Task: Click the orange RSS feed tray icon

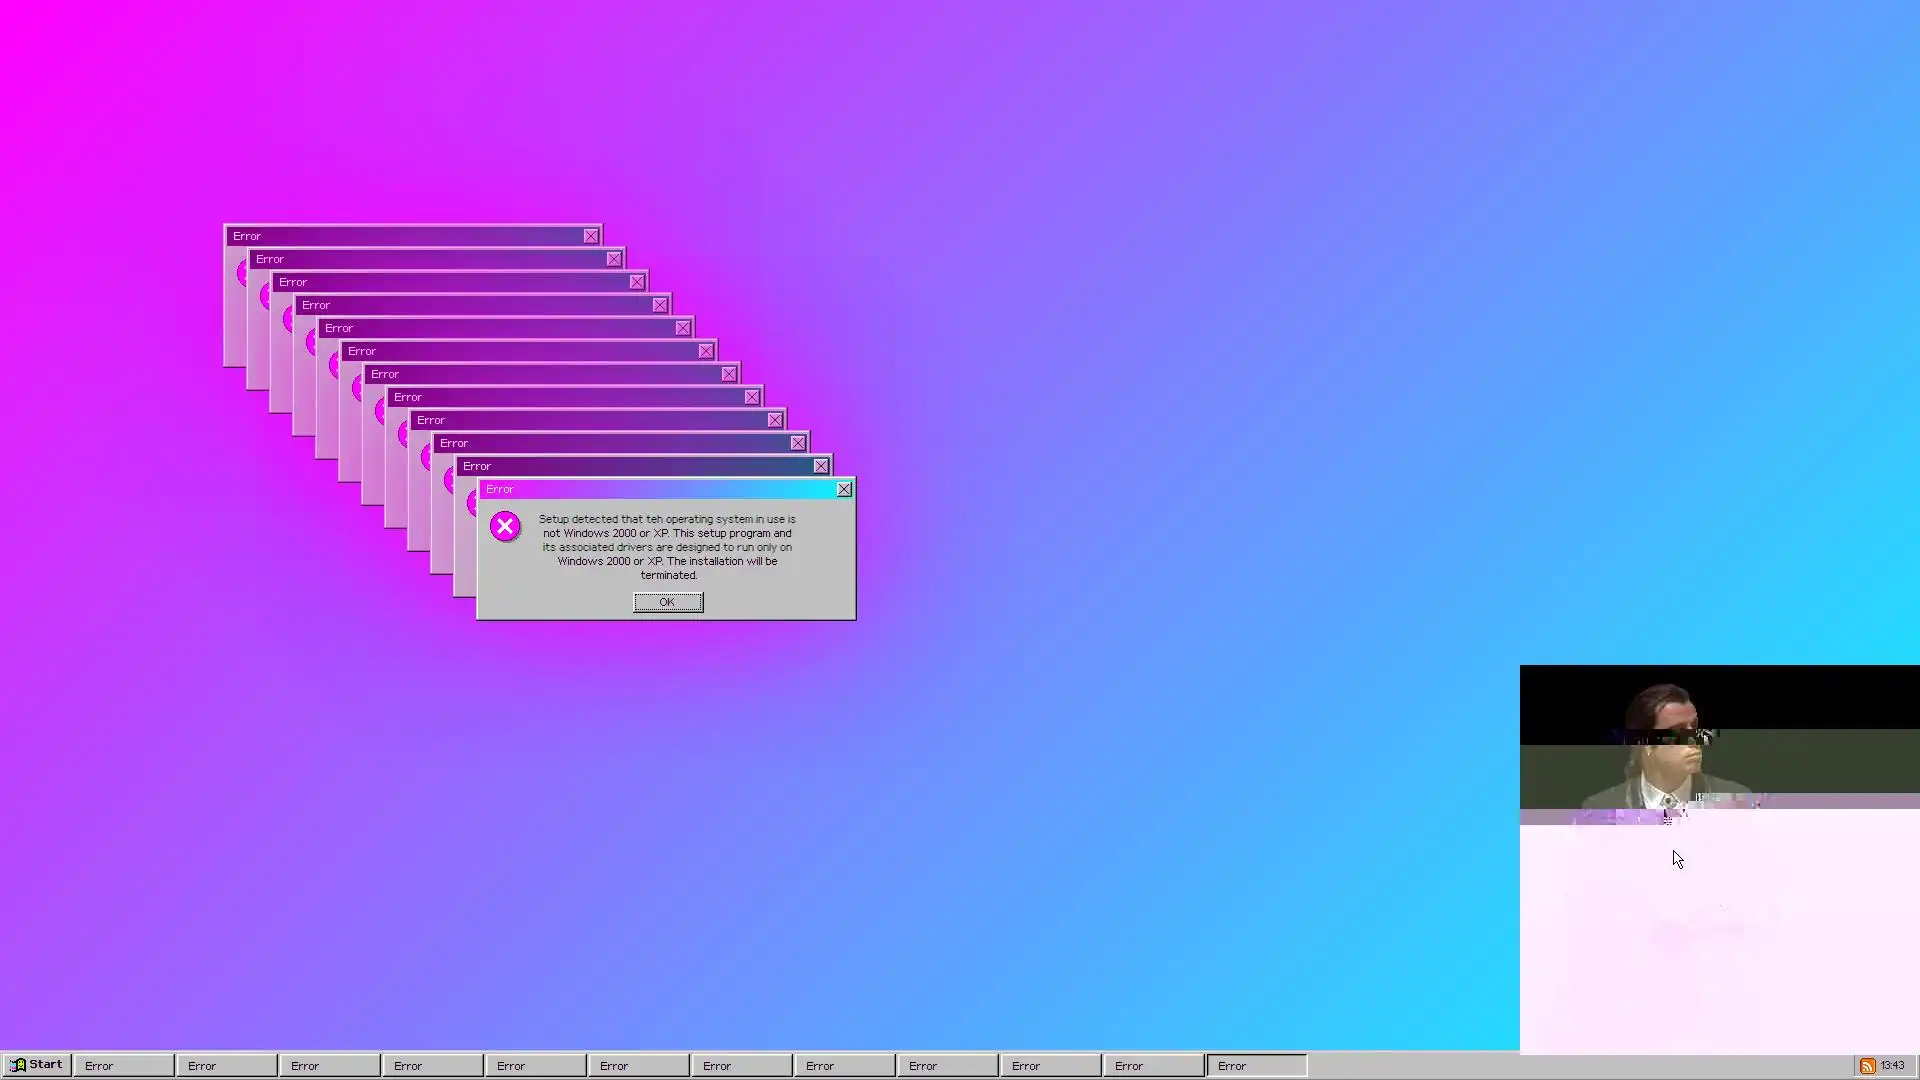Action: tap(1867, 1066)
